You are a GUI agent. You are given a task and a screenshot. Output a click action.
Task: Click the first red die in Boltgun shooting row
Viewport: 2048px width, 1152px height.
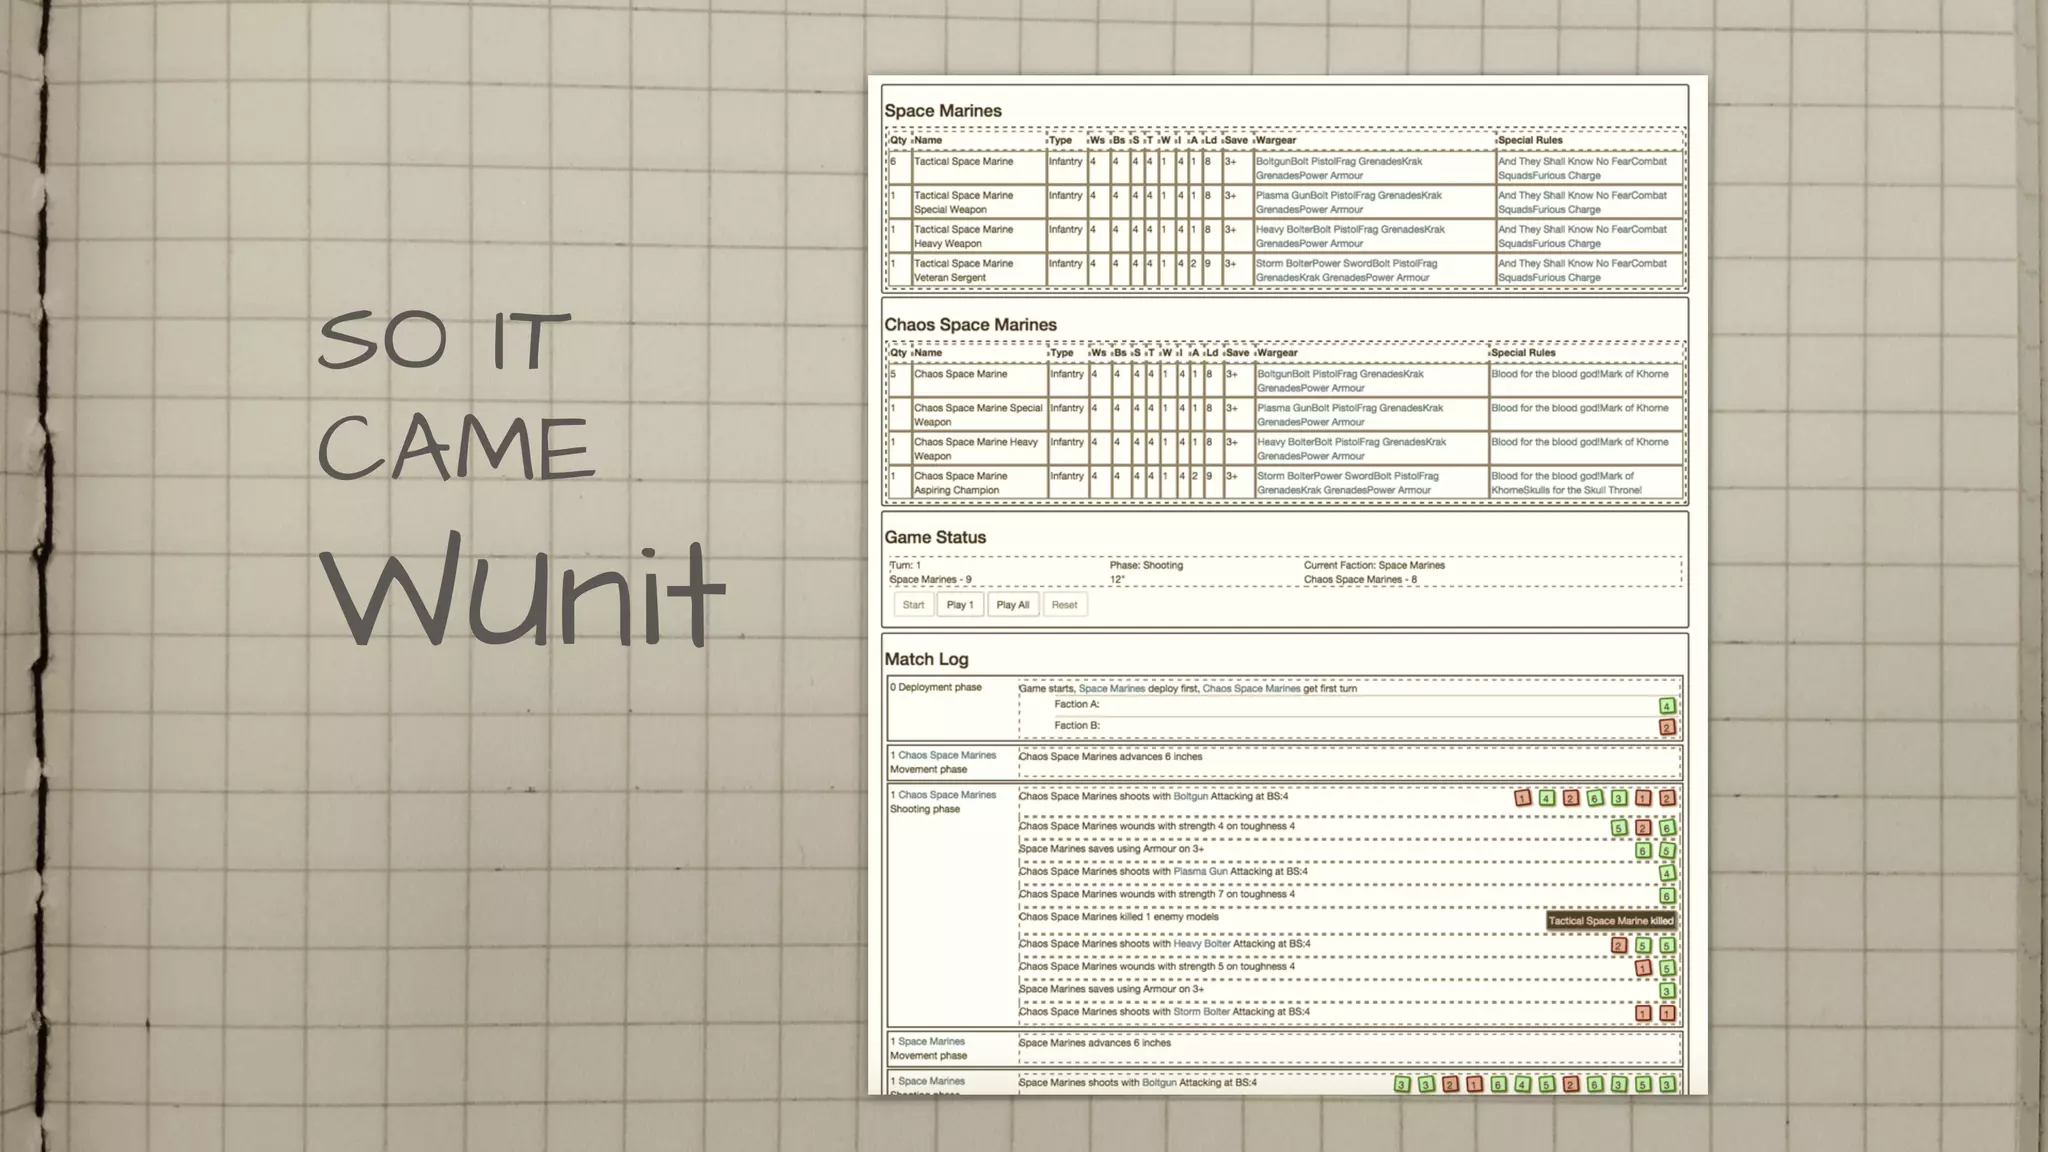[x=1522, y=798]
